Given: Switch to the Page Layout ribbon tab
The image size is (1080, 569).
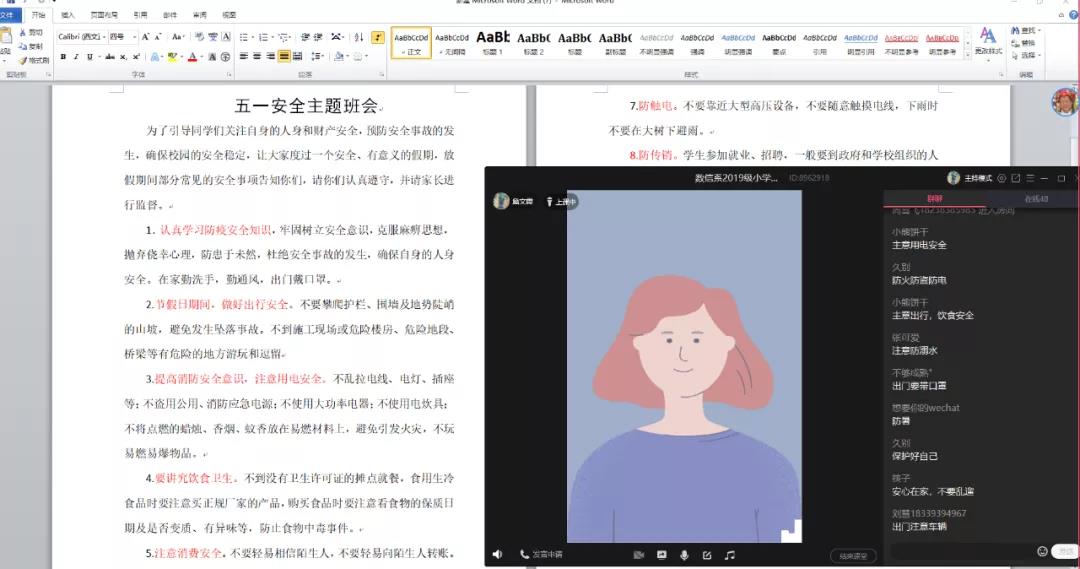Looking at the screenshot, I should click(104, 14).
